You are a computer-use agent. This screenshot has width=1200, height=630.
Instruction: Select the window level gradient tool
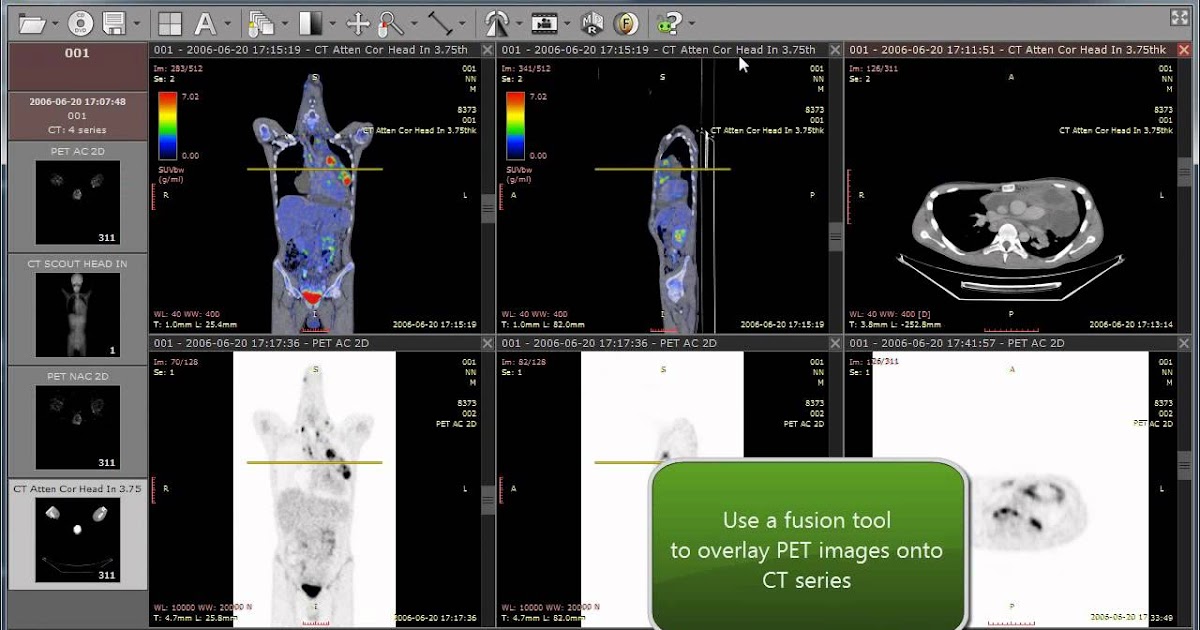310,22
